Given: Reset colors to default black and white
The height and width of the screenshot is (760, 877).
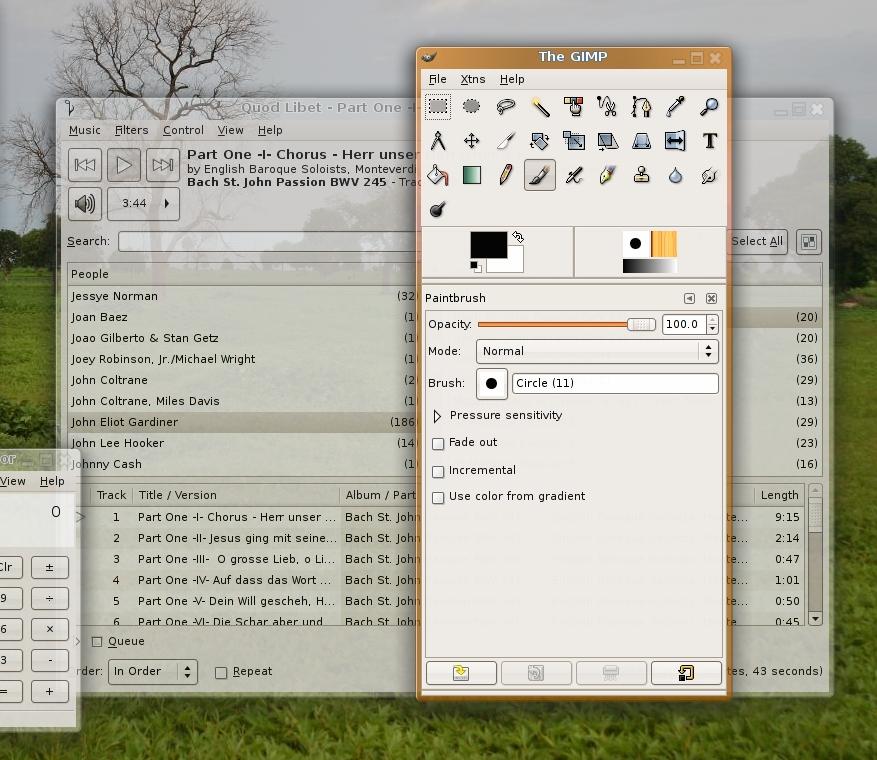Looking at the screenshot, I should 475,267.
